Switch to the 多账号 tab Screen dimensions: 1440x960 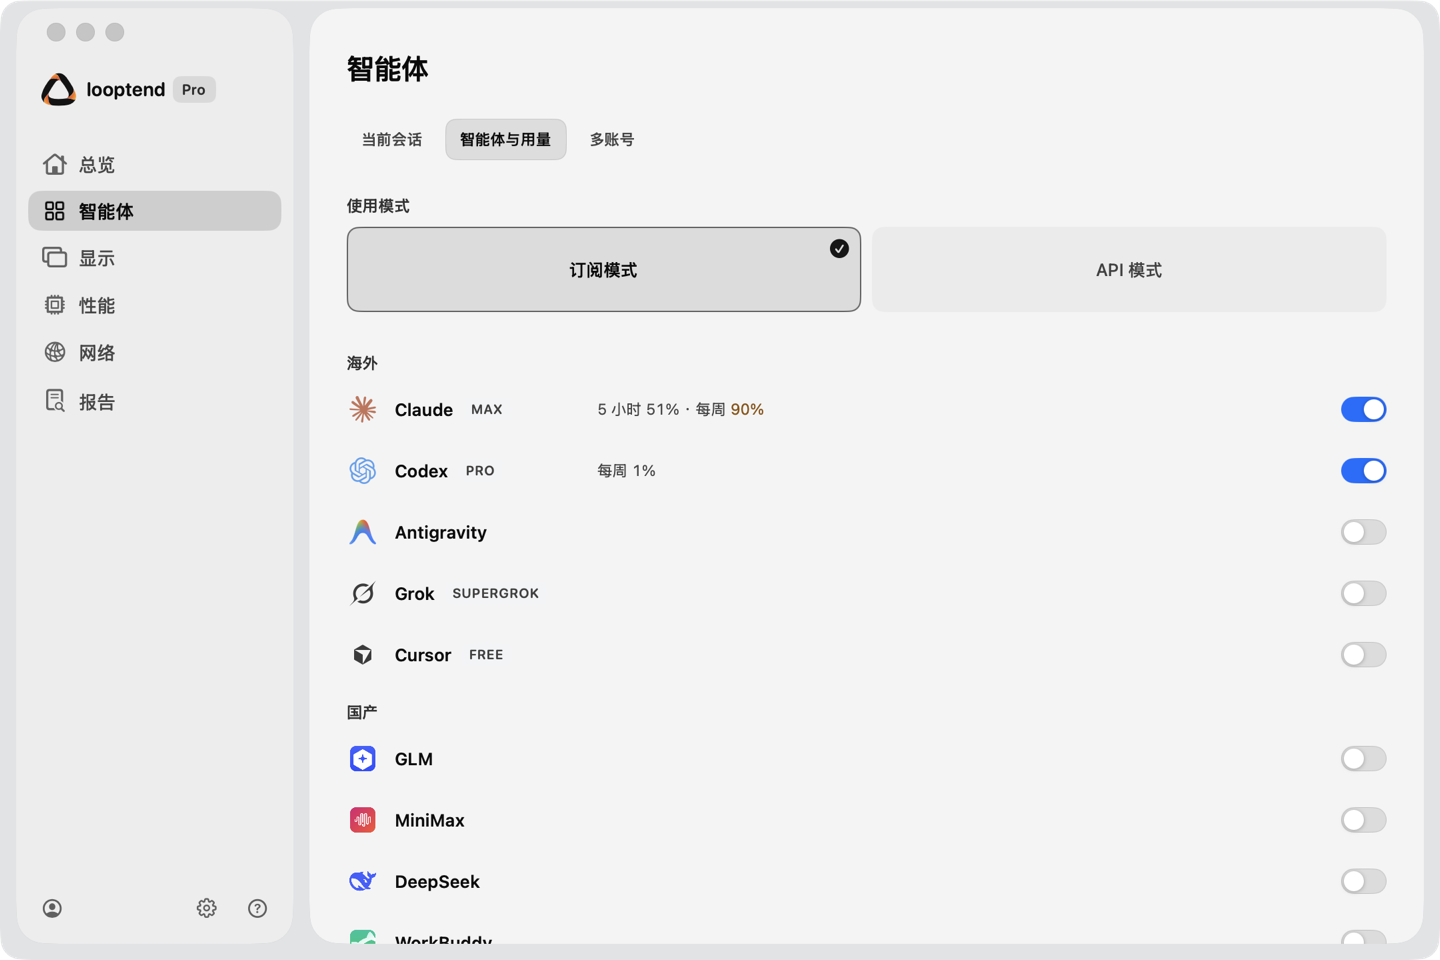[x=612, y=140]
